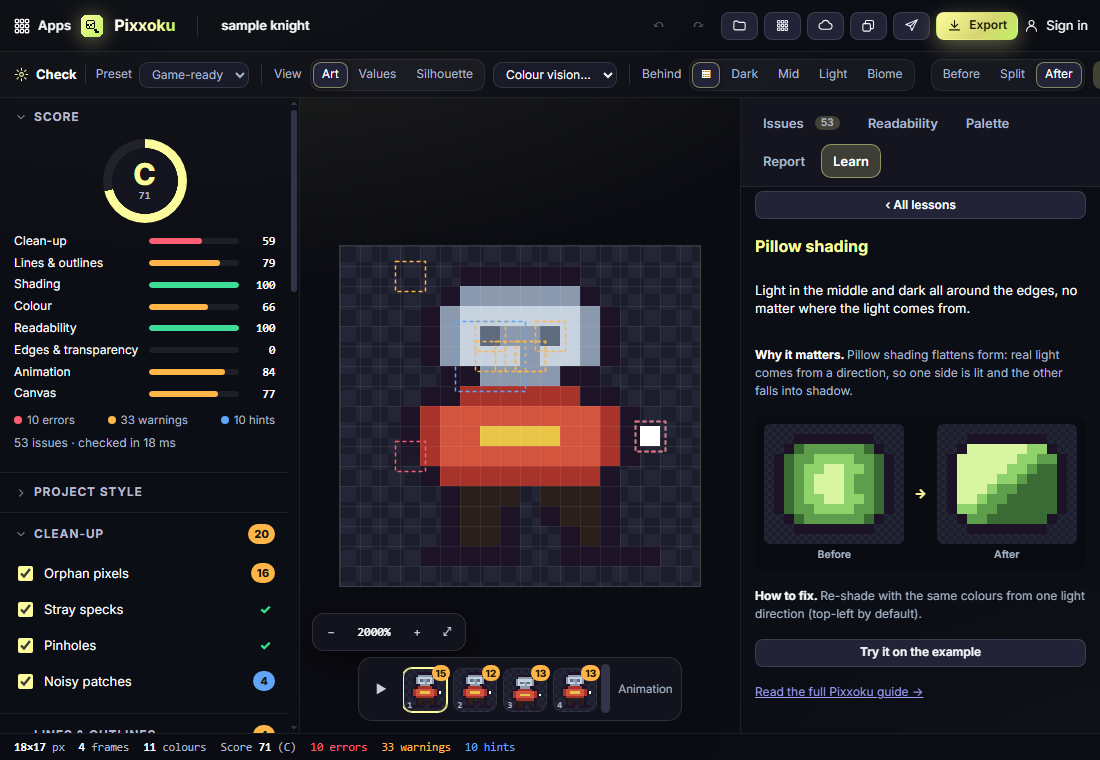Click the Export button
1100x760 pixels.
click(977, 26)
